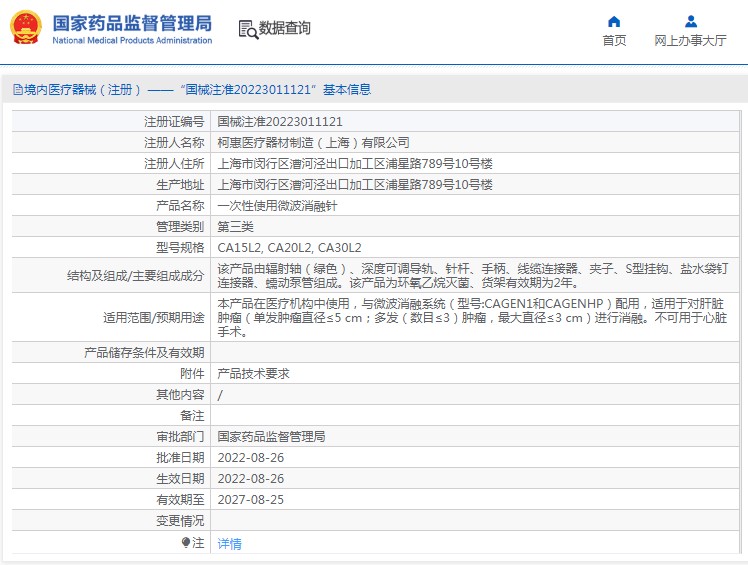748x565 pixels.
Task: Select expiry date 2027-08-25
Action: pos(250,500)
